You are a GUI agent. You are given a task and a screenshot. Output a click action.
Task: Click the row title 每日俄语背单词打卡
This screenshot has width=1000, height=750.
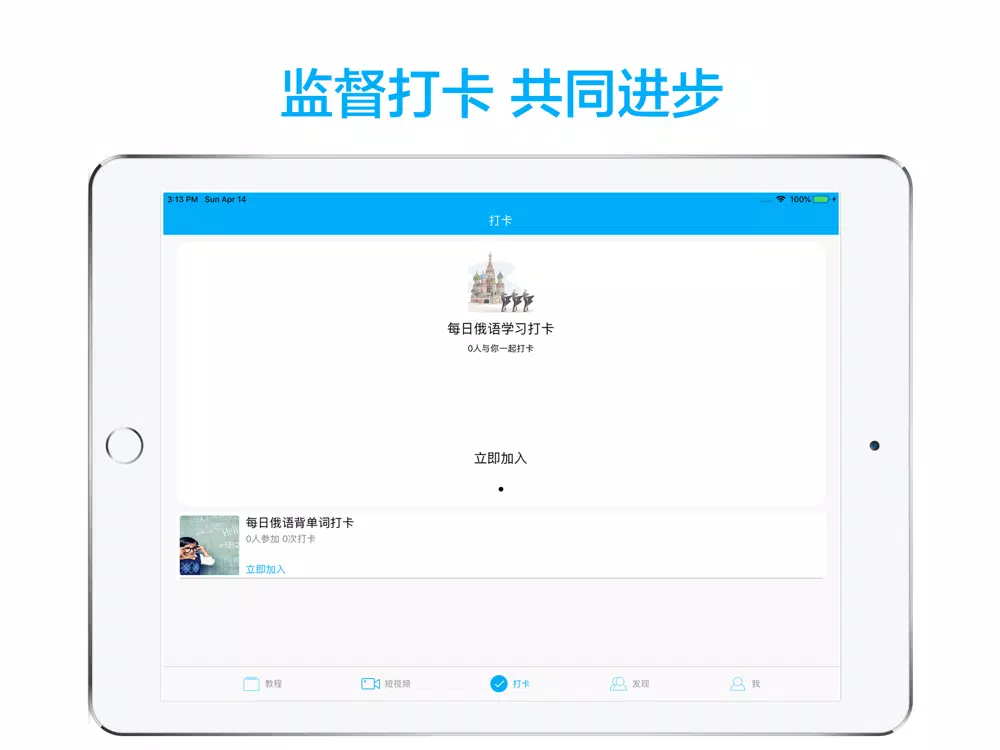(x=300, y=522)
